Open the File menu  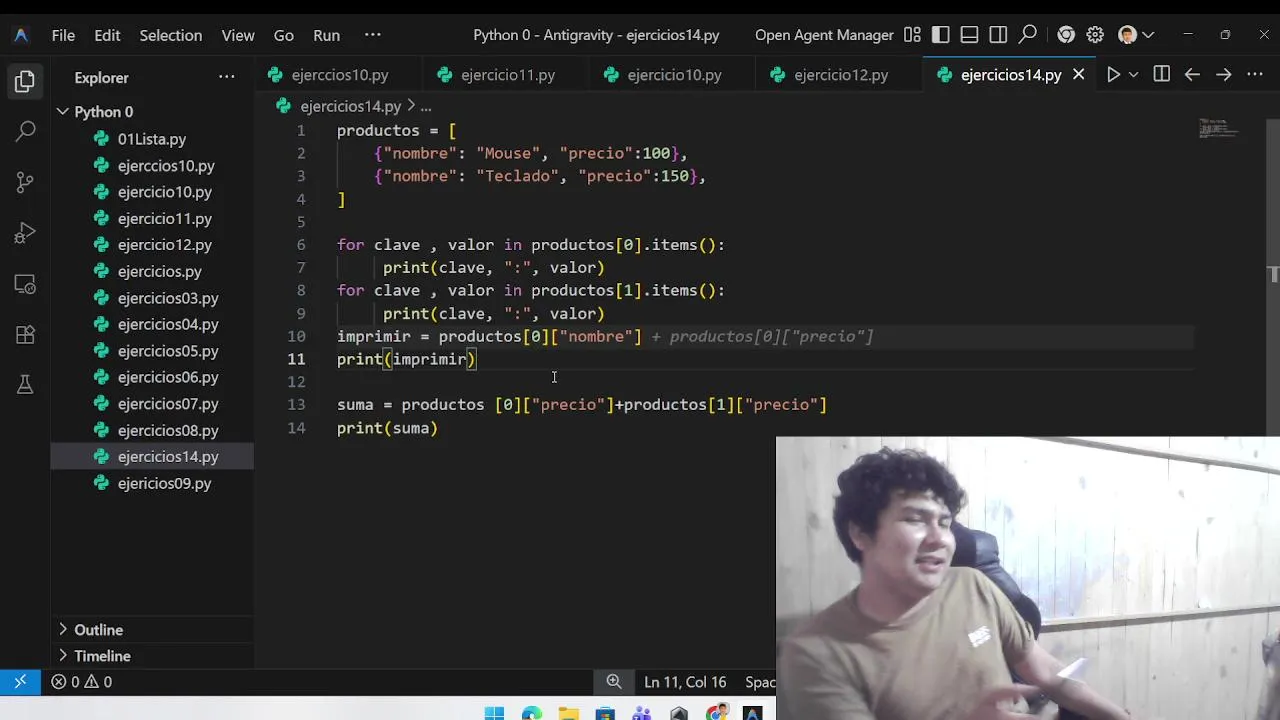63,35
